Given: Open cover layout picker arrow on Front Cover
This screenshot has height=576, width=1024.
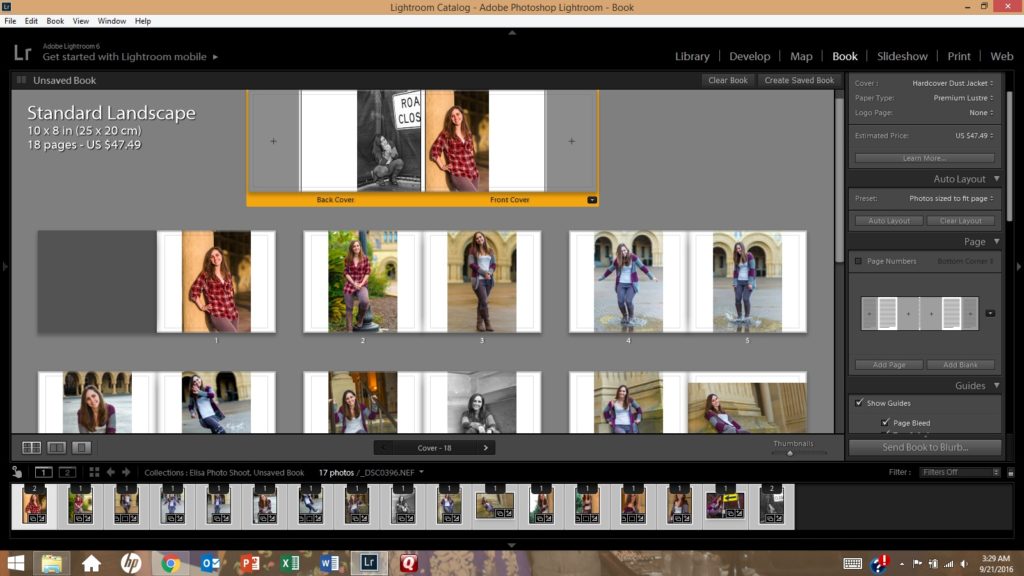Looking at the screenshot, I should pyautogui.click(x=592, y=200).
